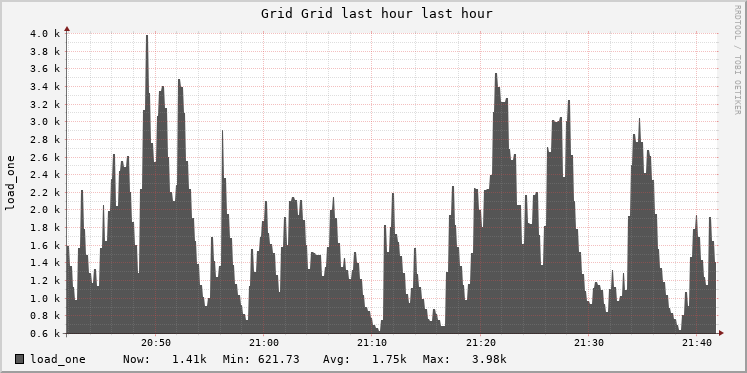Click the 0.6 k y-axis label

click(x=45, y=333)
